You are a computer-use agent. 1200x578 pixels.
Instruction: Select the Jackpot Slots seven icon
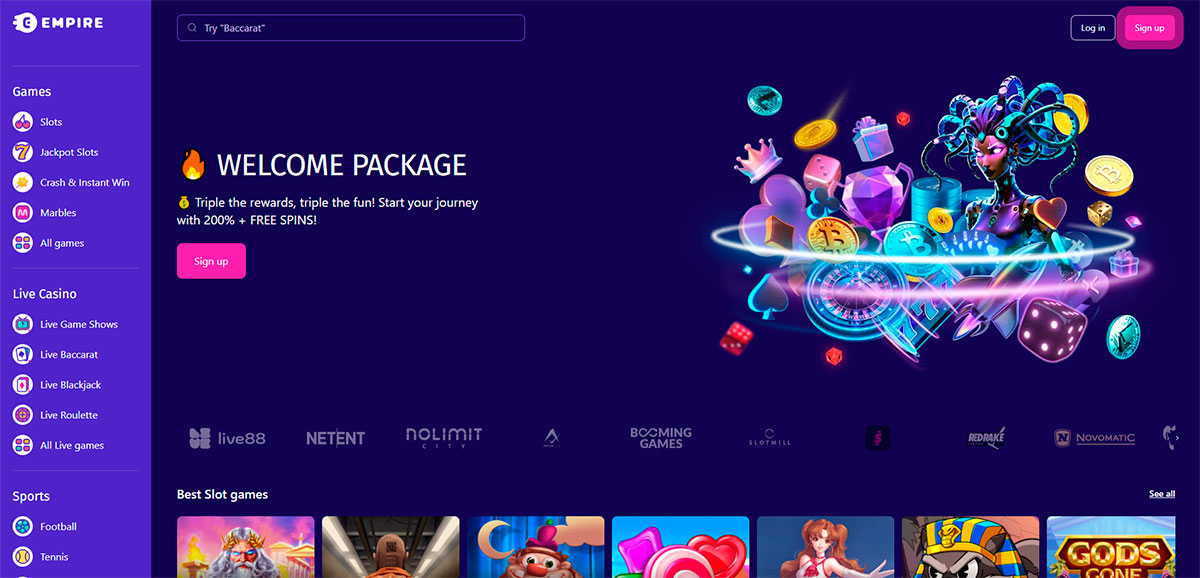pos(22,152)
